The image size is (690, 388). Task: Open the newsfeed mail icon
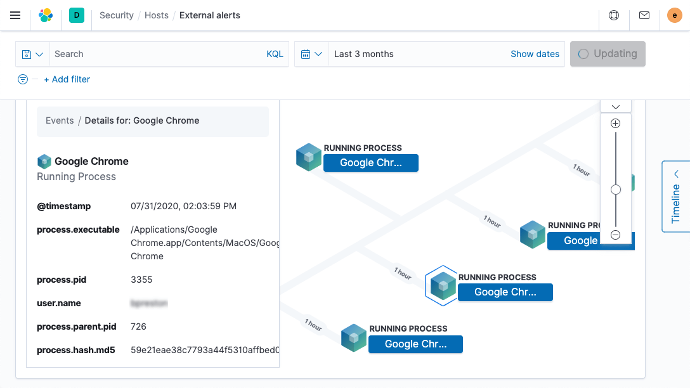[644, 15]
